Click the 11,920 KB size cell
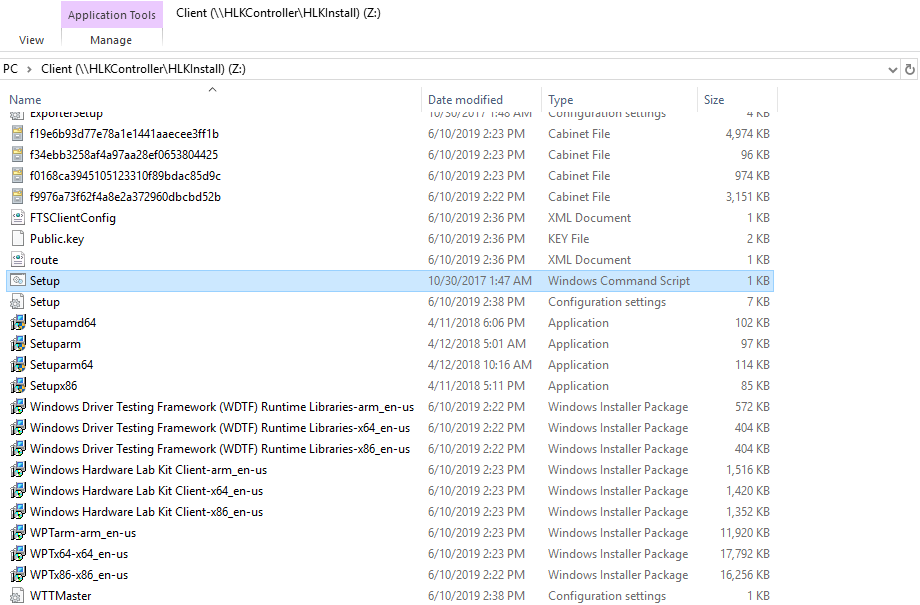This screenshot has width=920, height=605. tap(745, 533)
